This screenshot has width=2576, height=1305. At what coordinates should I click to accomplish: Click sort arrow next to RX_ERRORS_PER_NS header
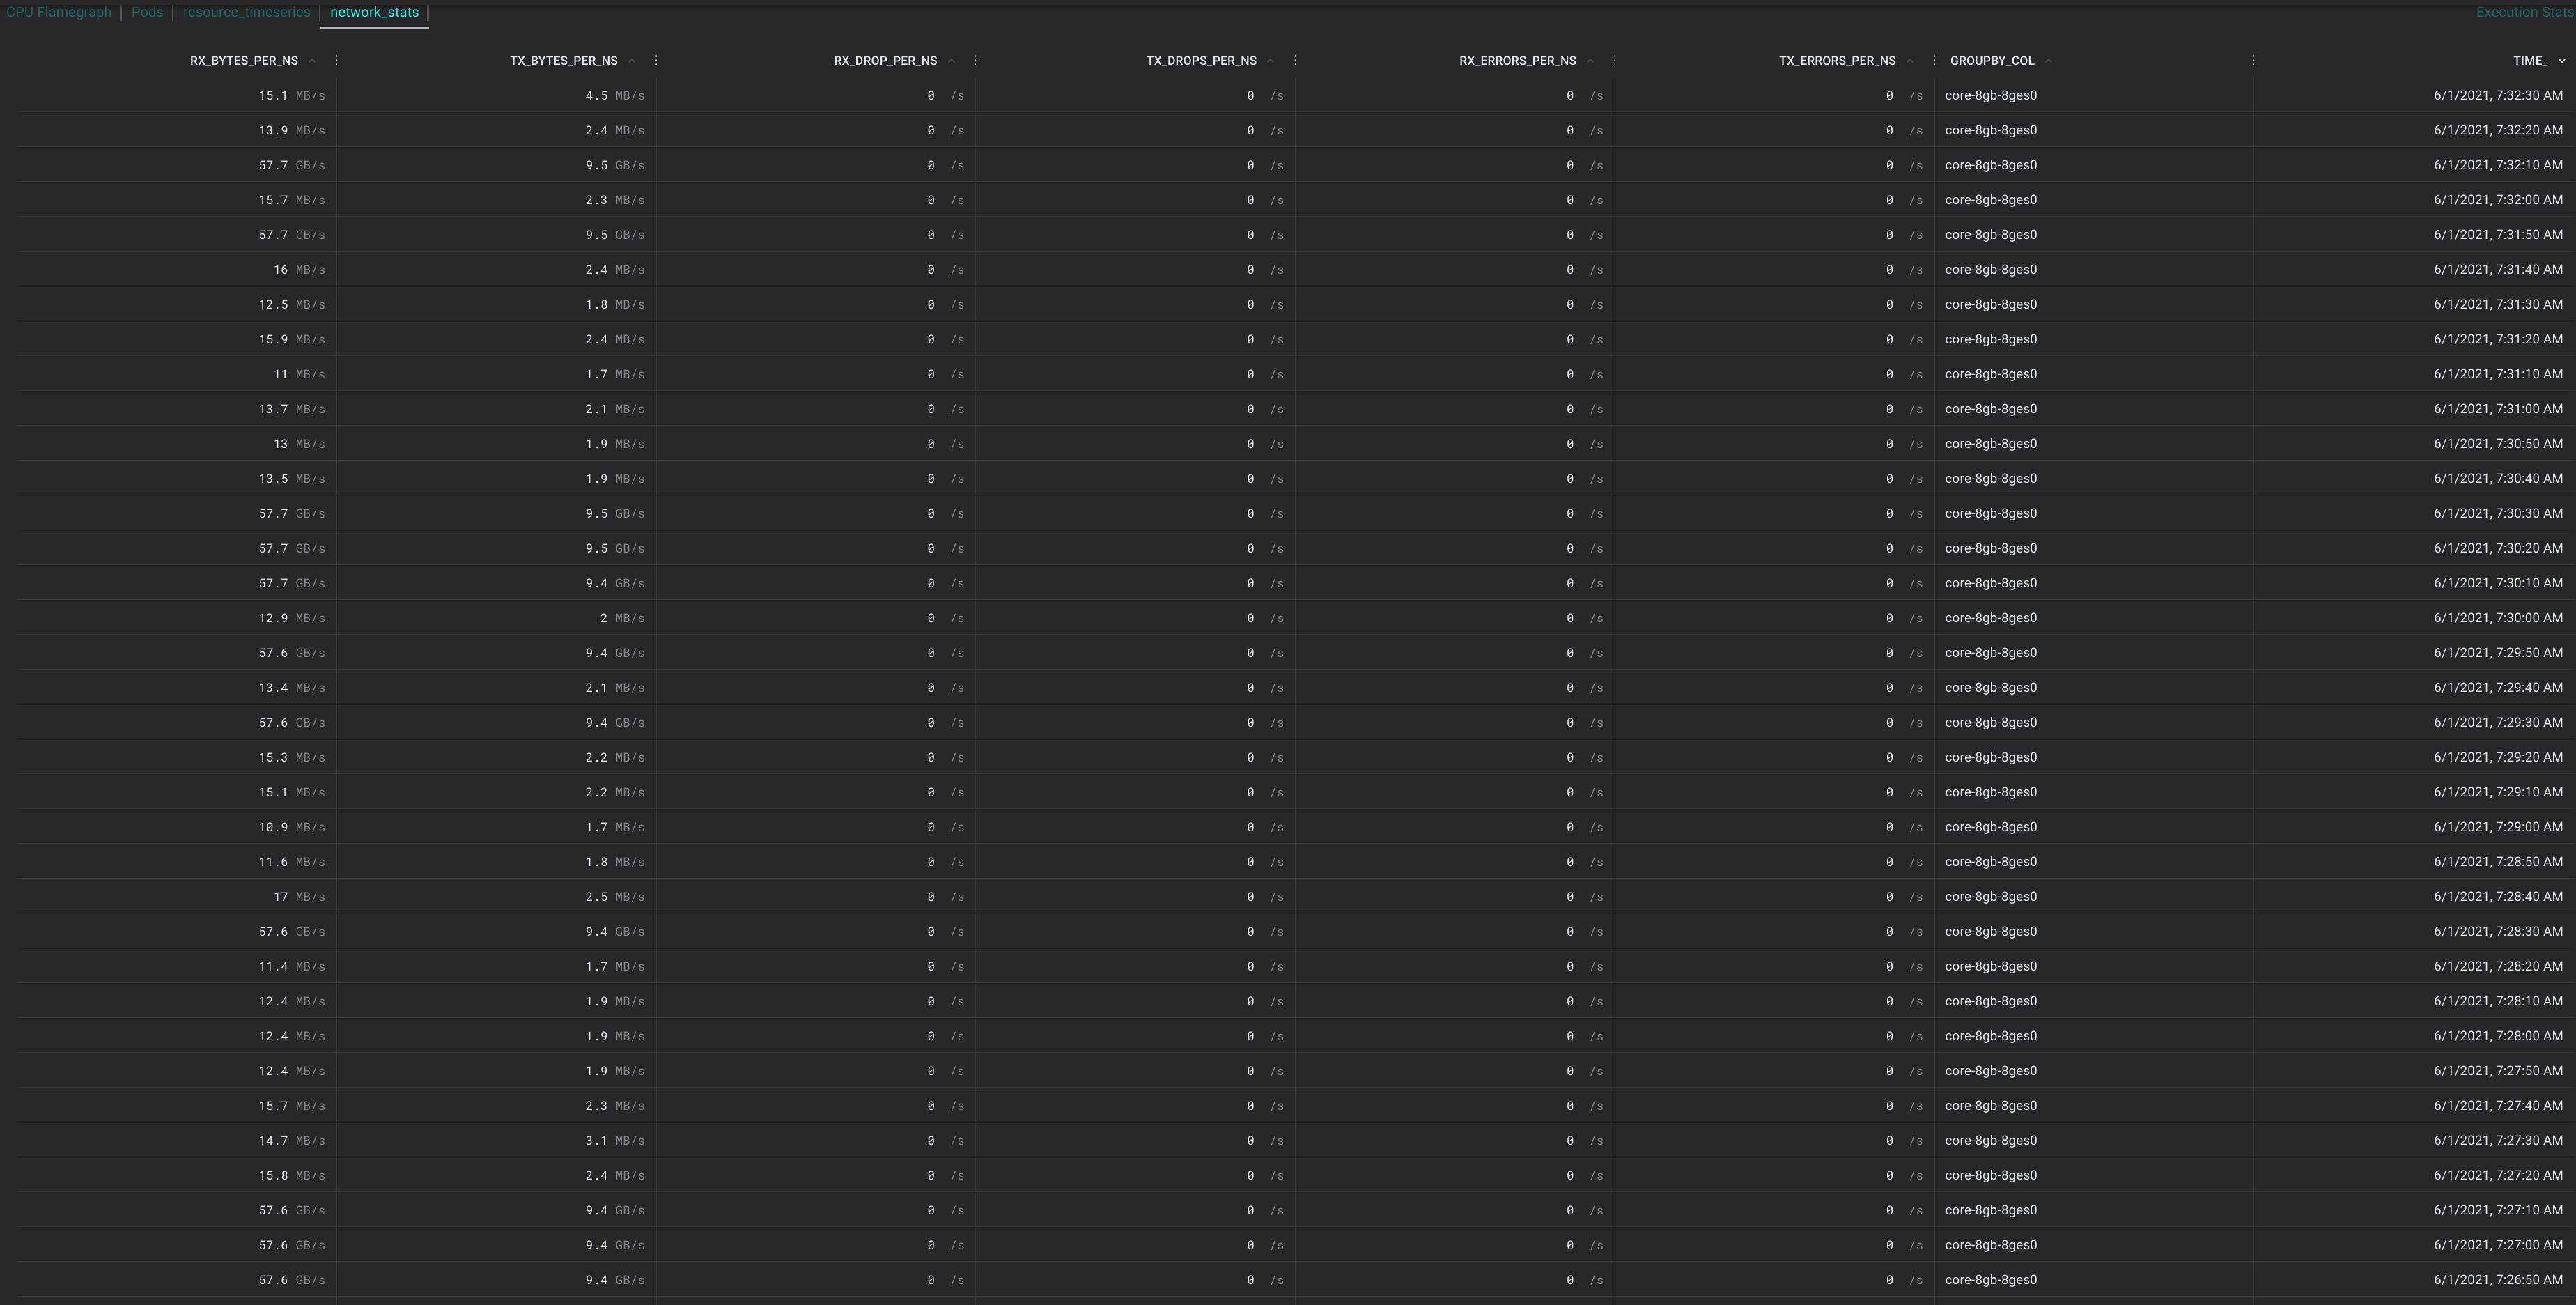tap(1590, 61)
